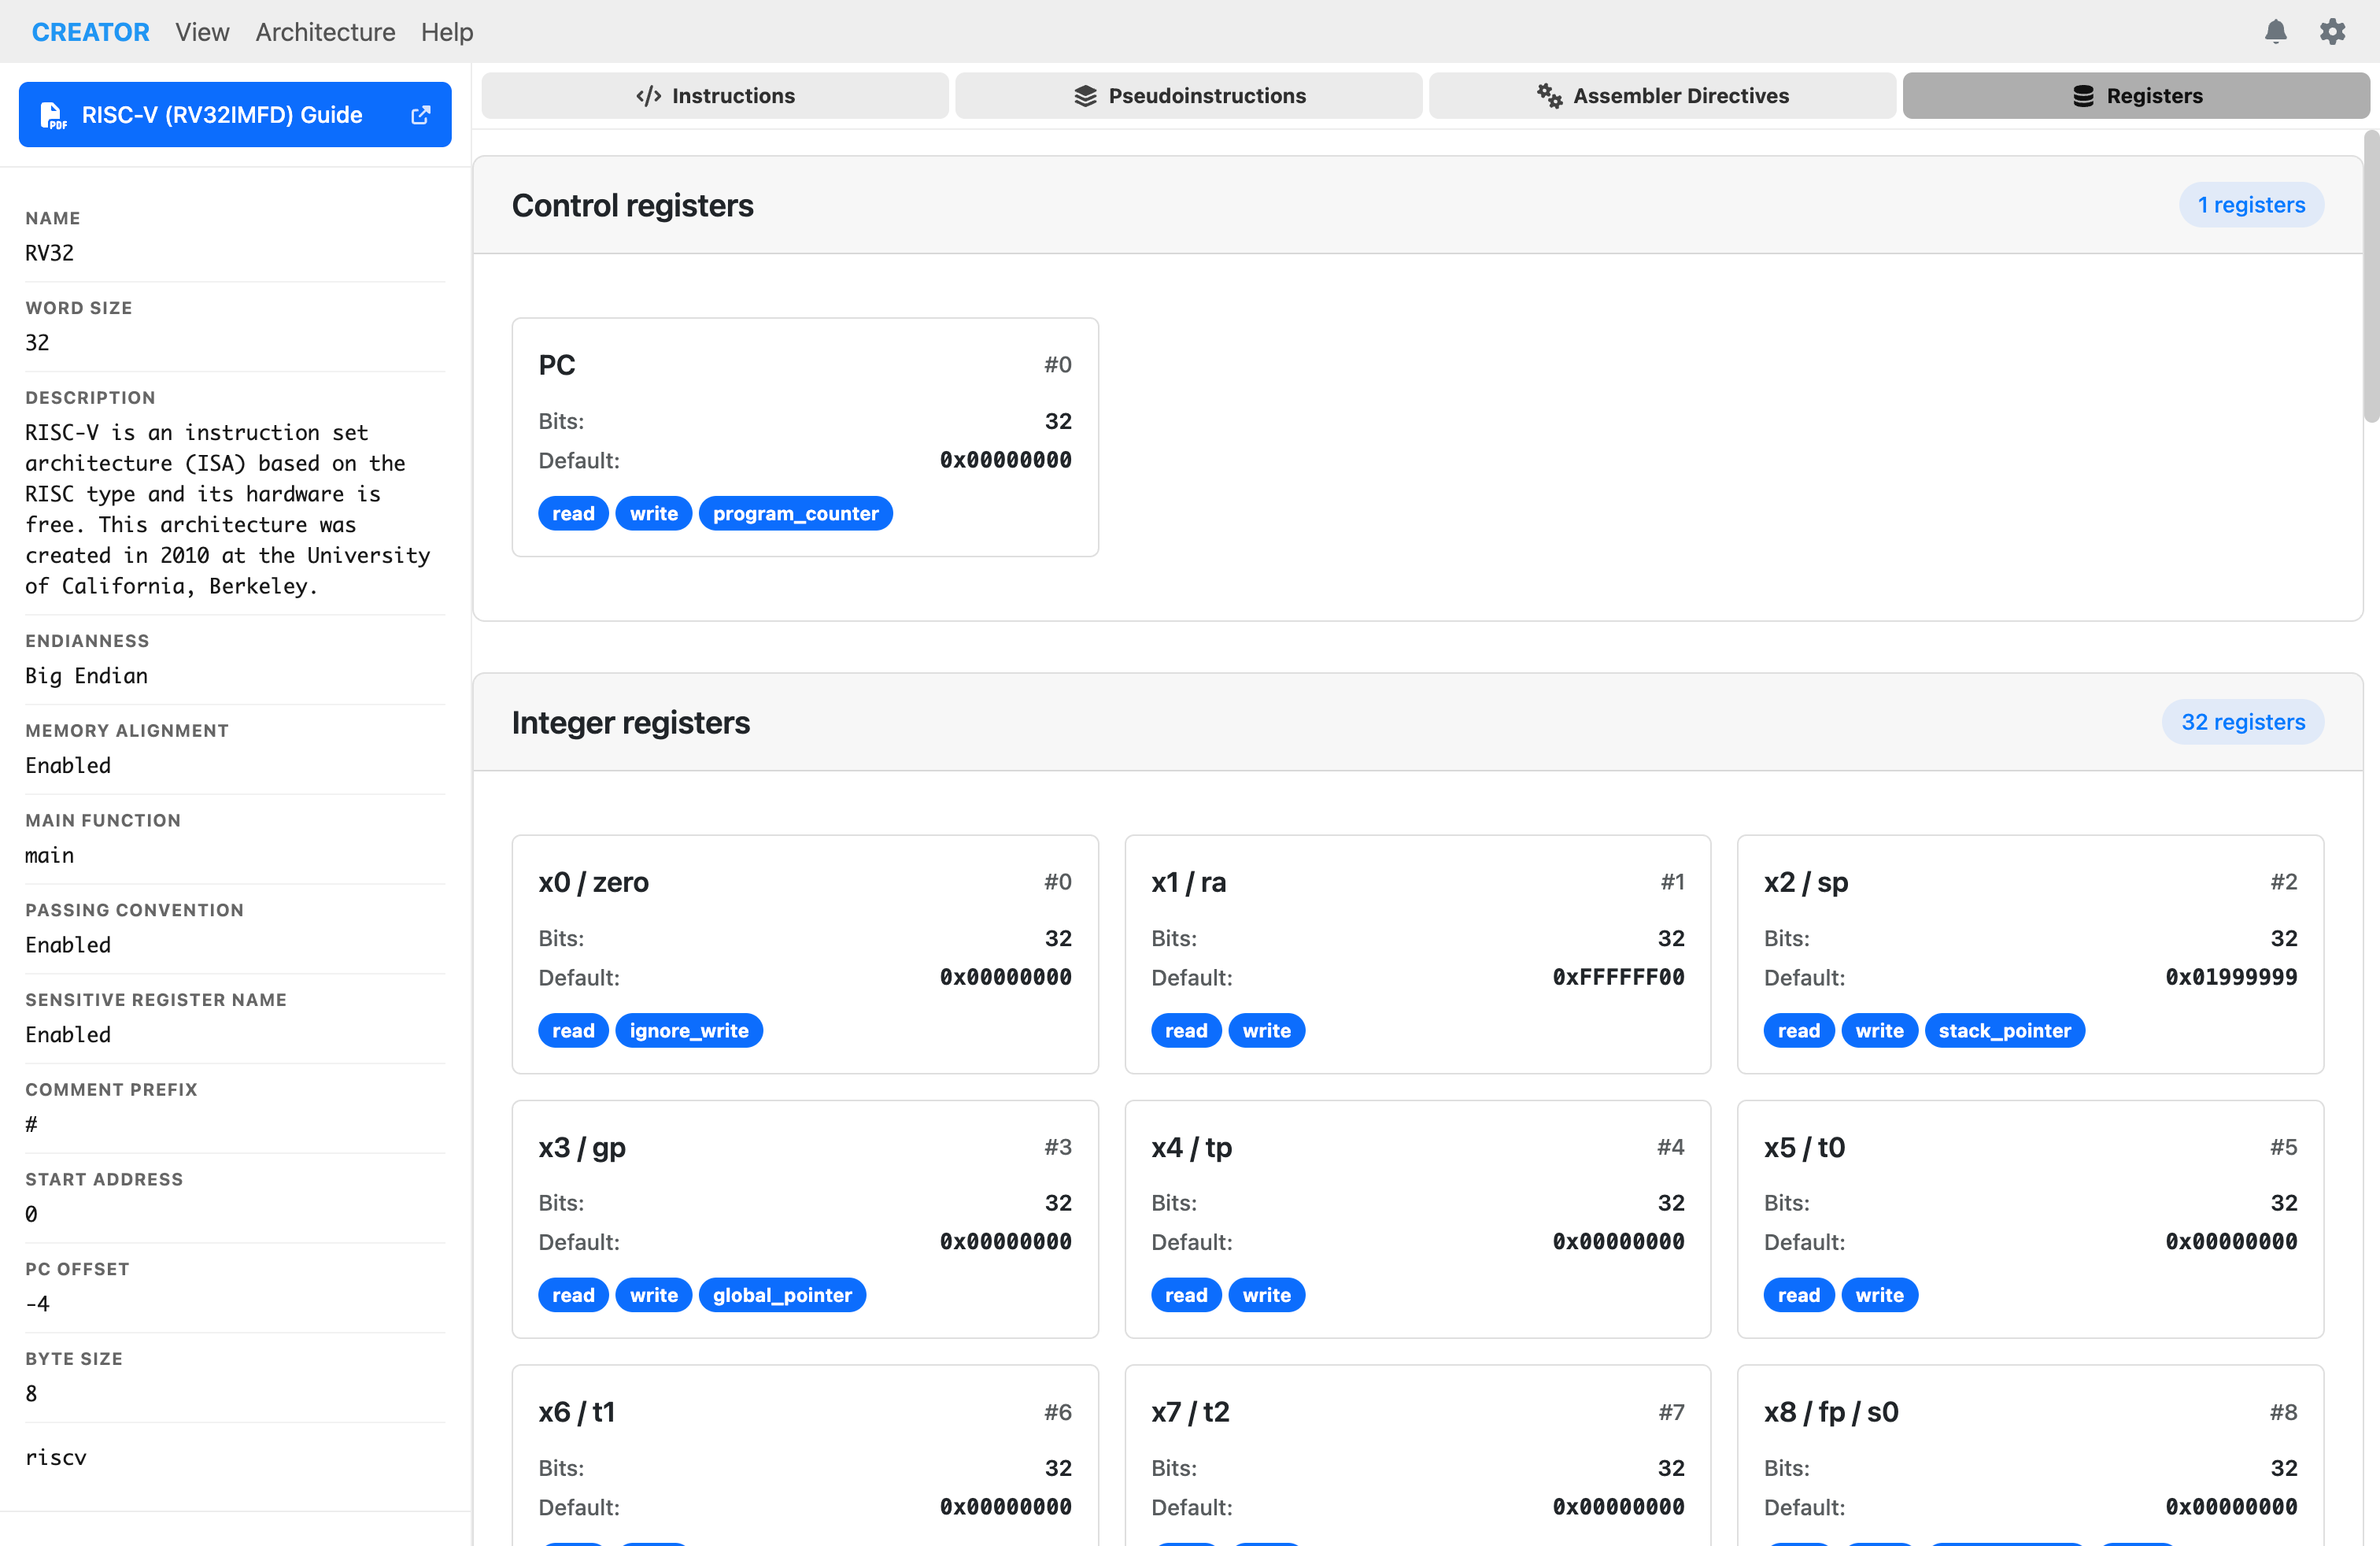2380x1546 pixels.
Task: Click the Pseudoinstructions layers icon
Action: point(1085,95)
